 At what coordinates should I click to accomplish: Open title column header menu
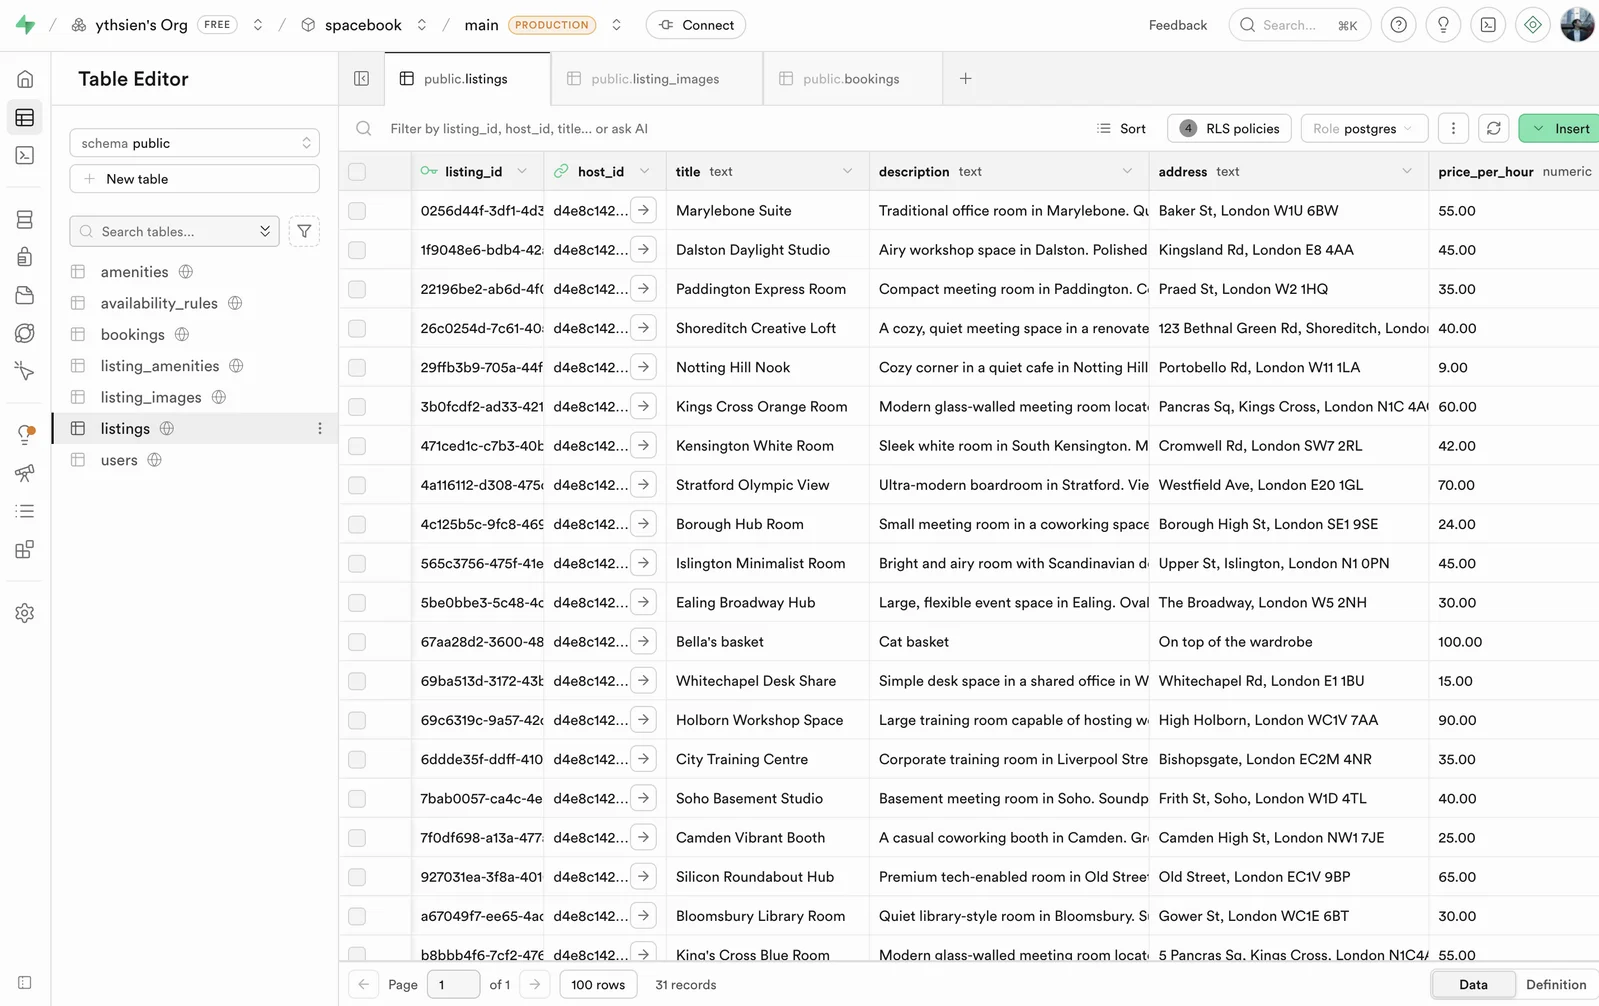point(847,171)
